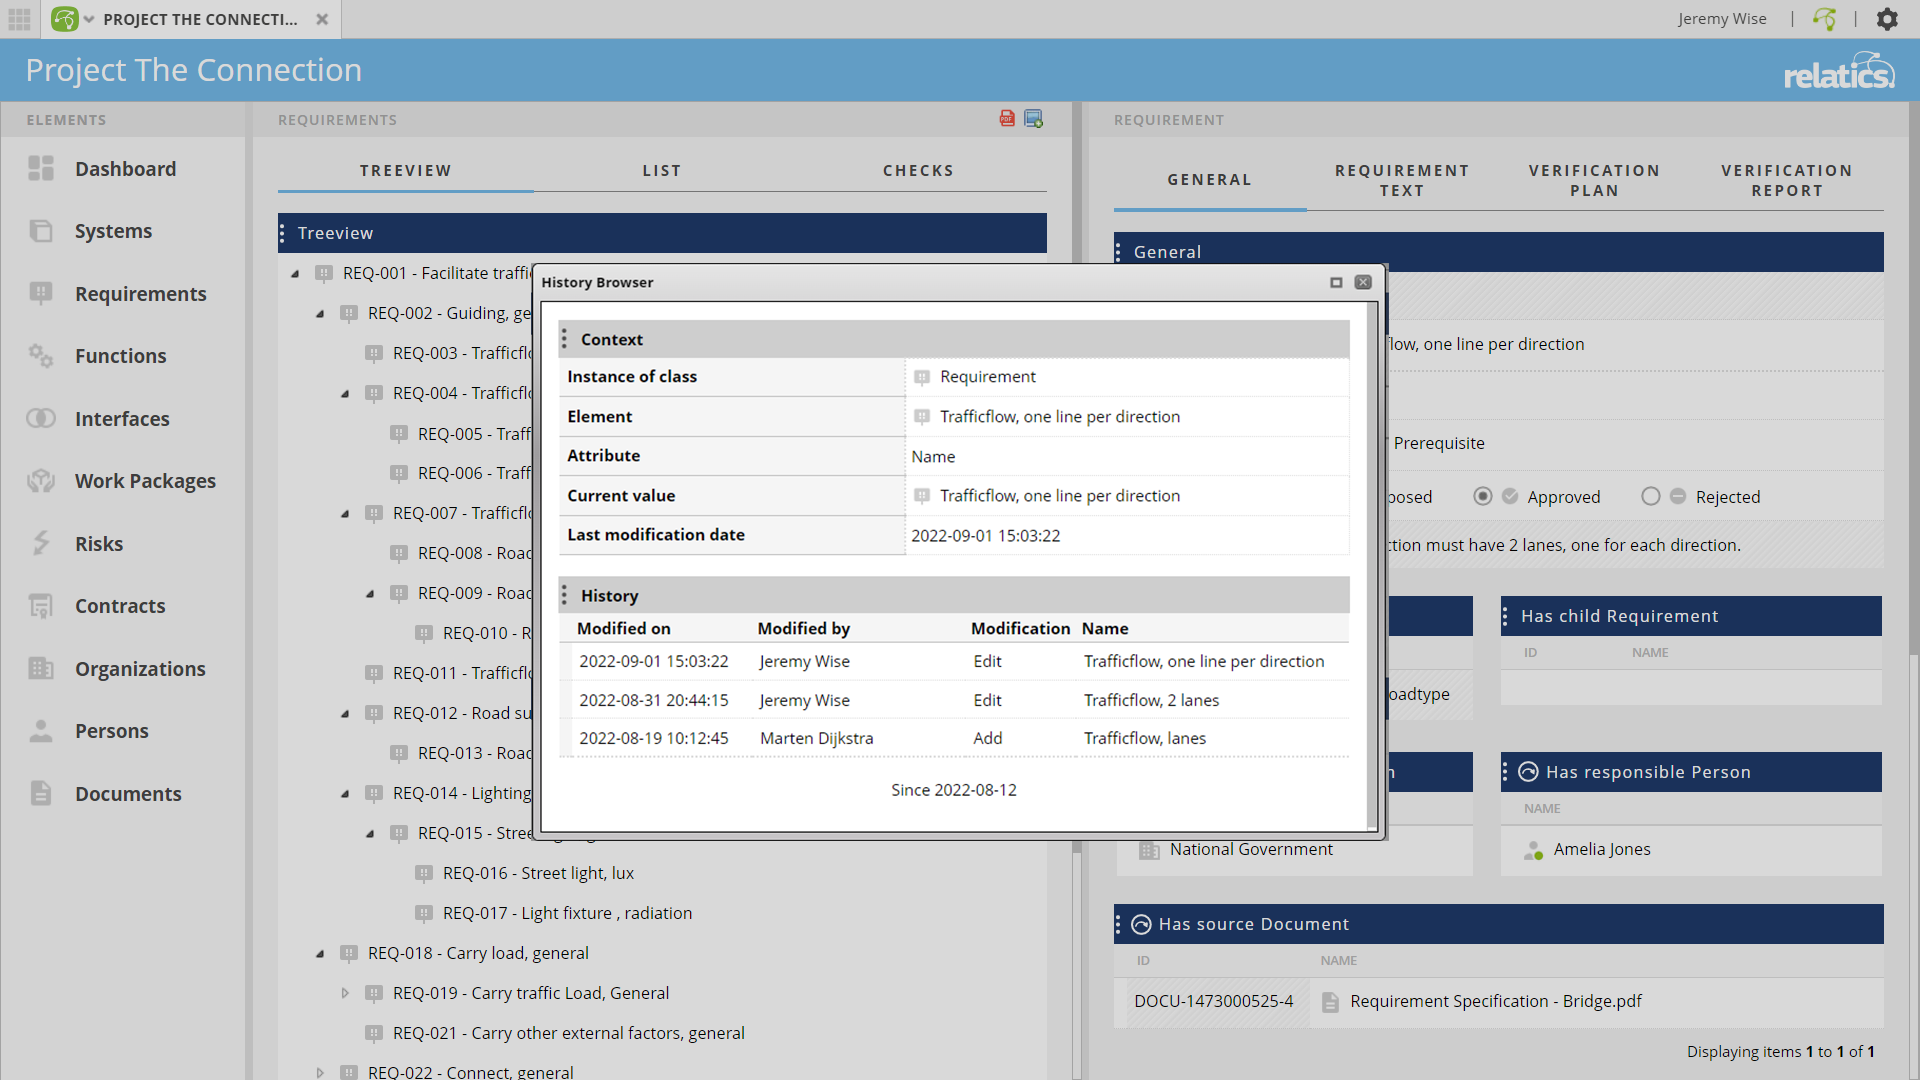The width and height of the screenshot is (1920, 1080).
Task: Collapse the REQ-001 tree branch
Action: [294, 273]
